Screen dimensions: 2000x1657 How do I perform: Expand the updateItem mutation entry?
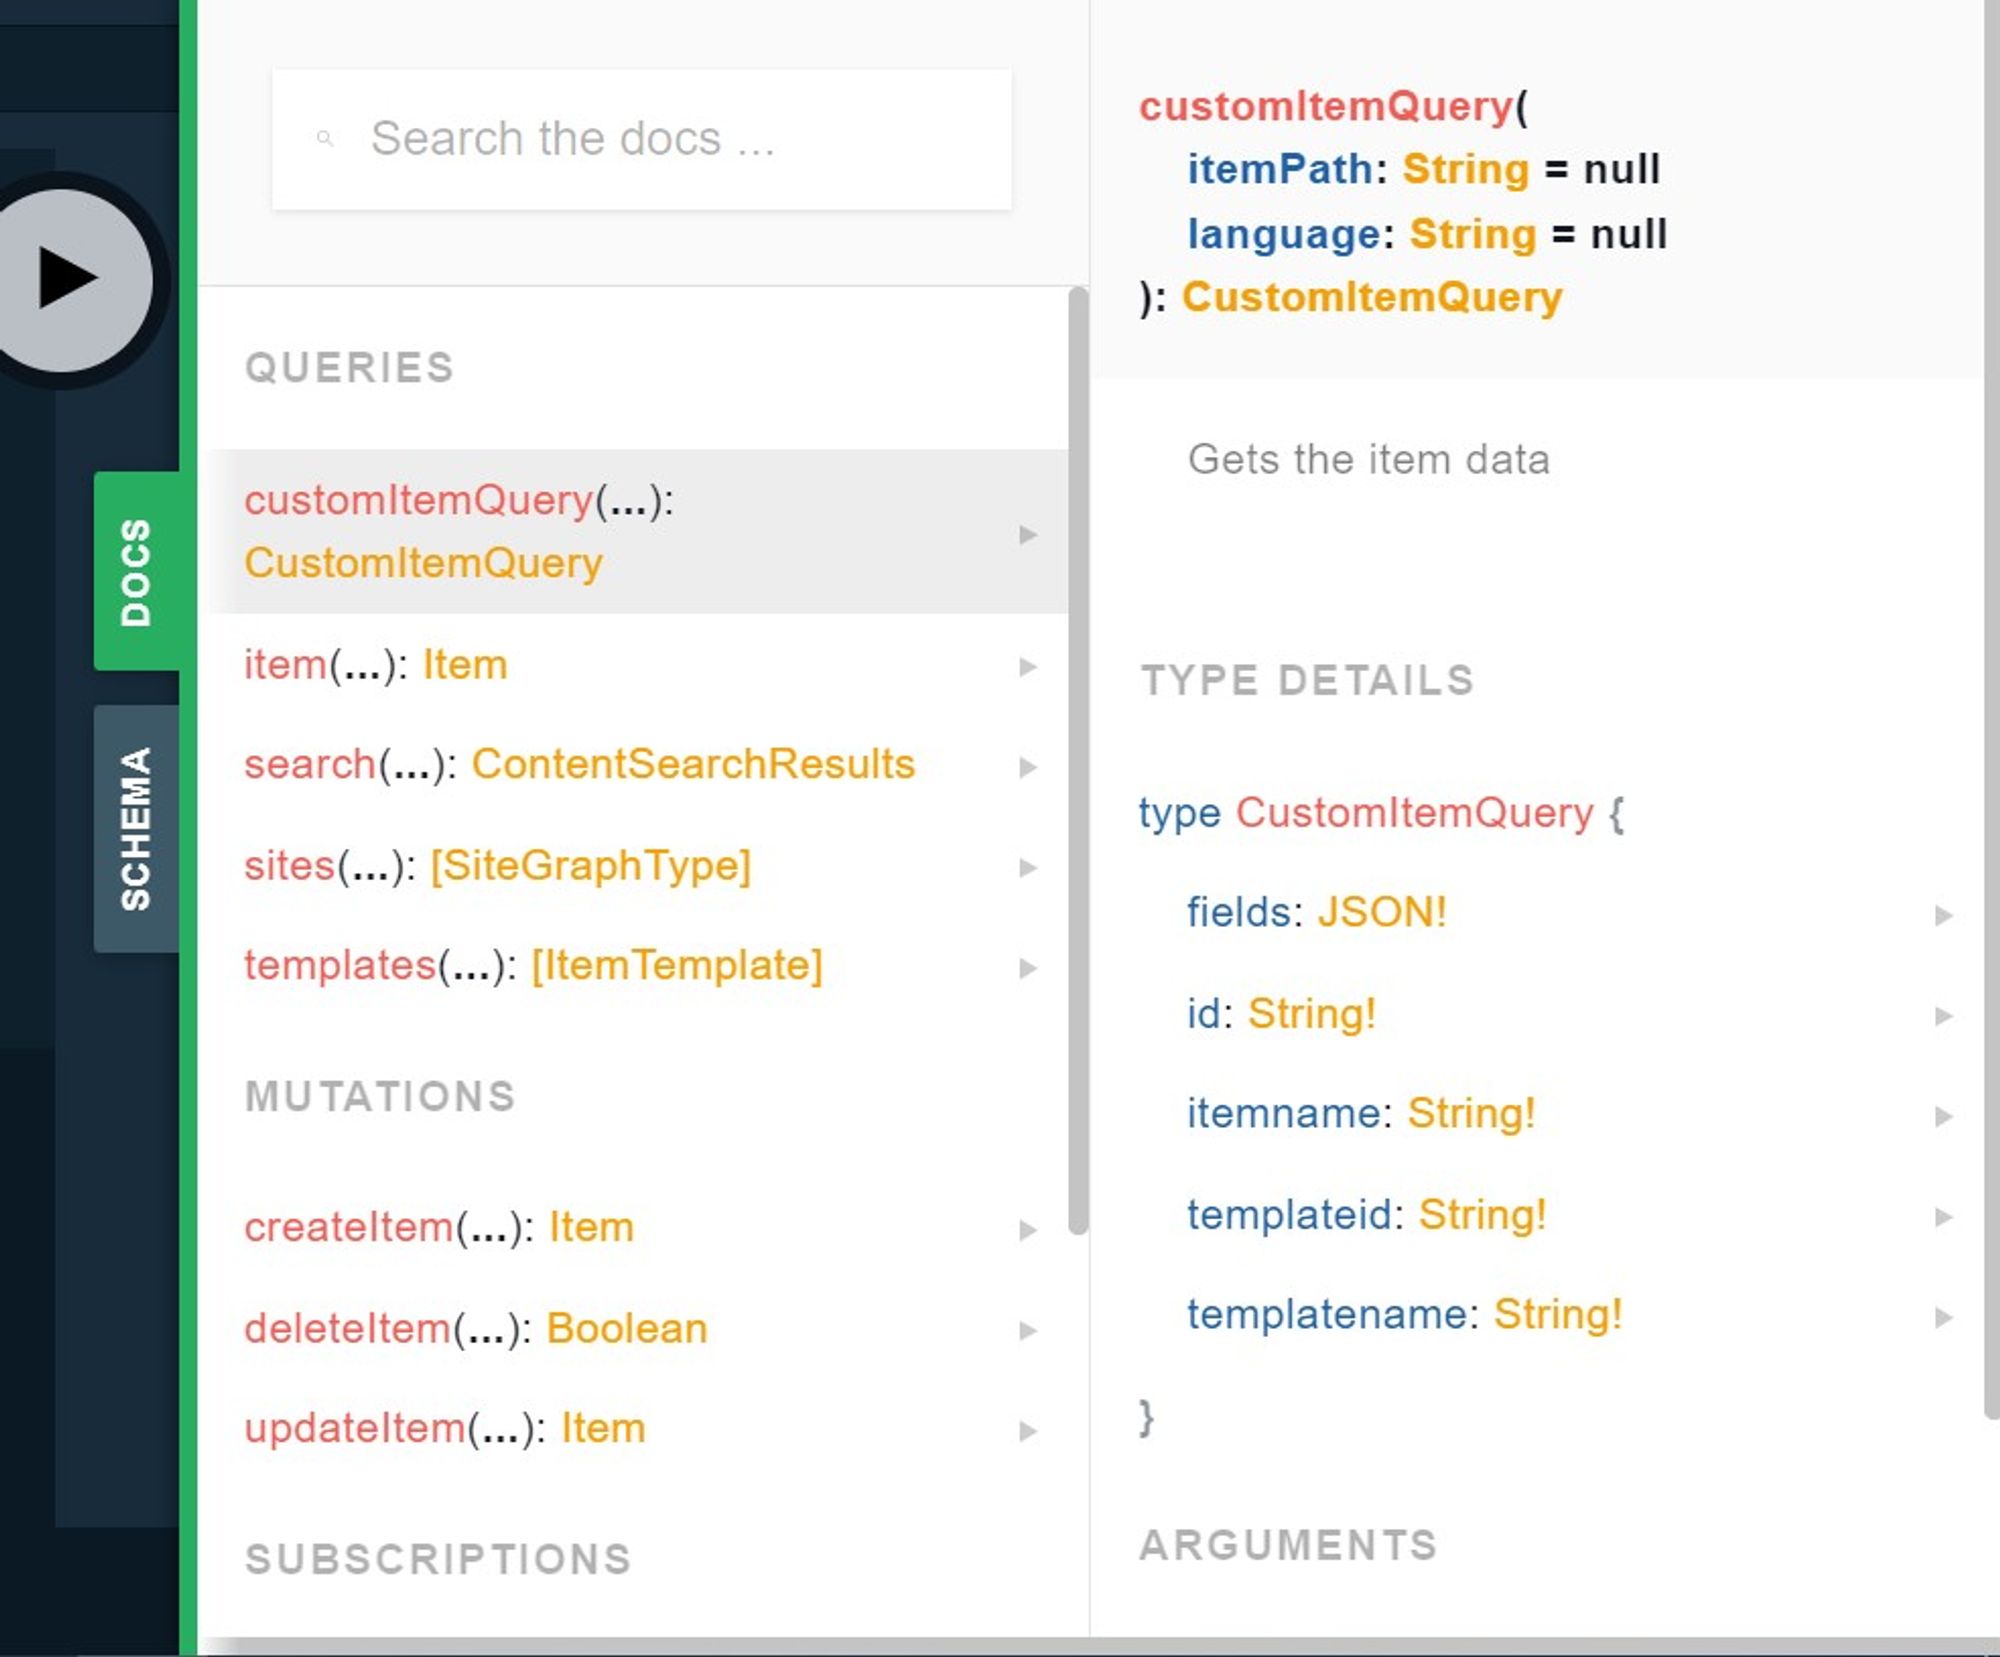pyautogui.click(x=1028, y=1430)
